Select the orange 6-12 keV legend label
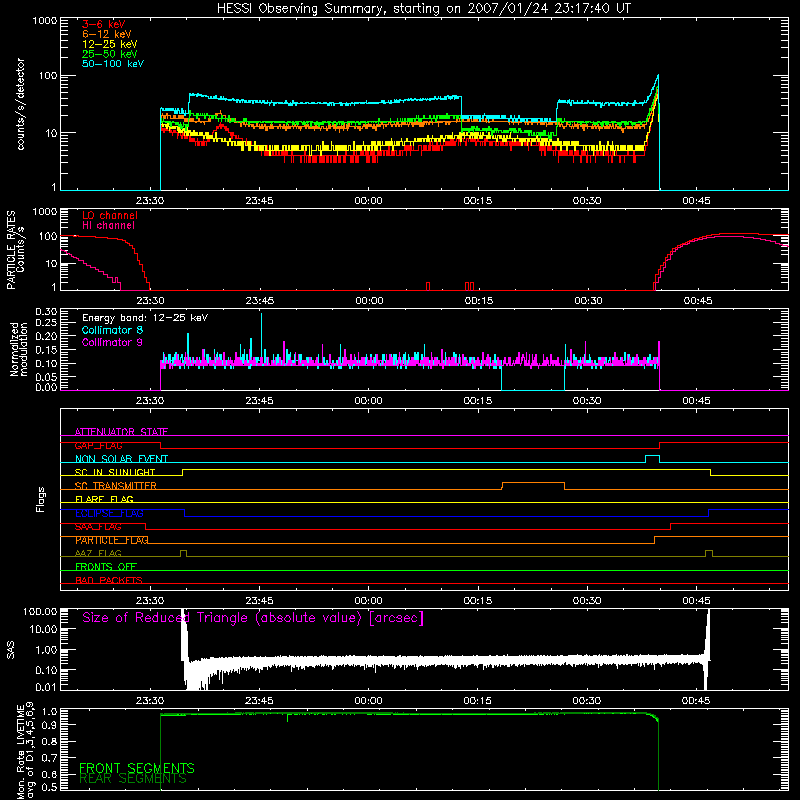 (107, 34)
